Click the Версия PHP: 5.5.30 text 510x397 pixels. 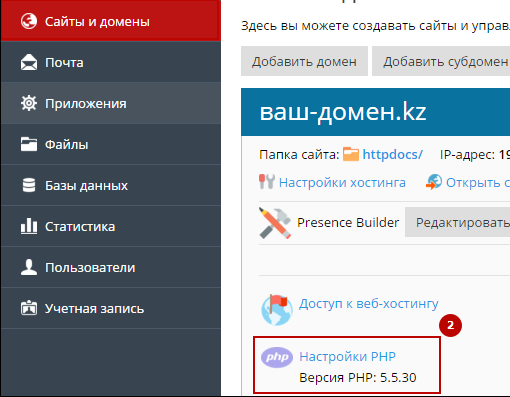tap(358, 378)
